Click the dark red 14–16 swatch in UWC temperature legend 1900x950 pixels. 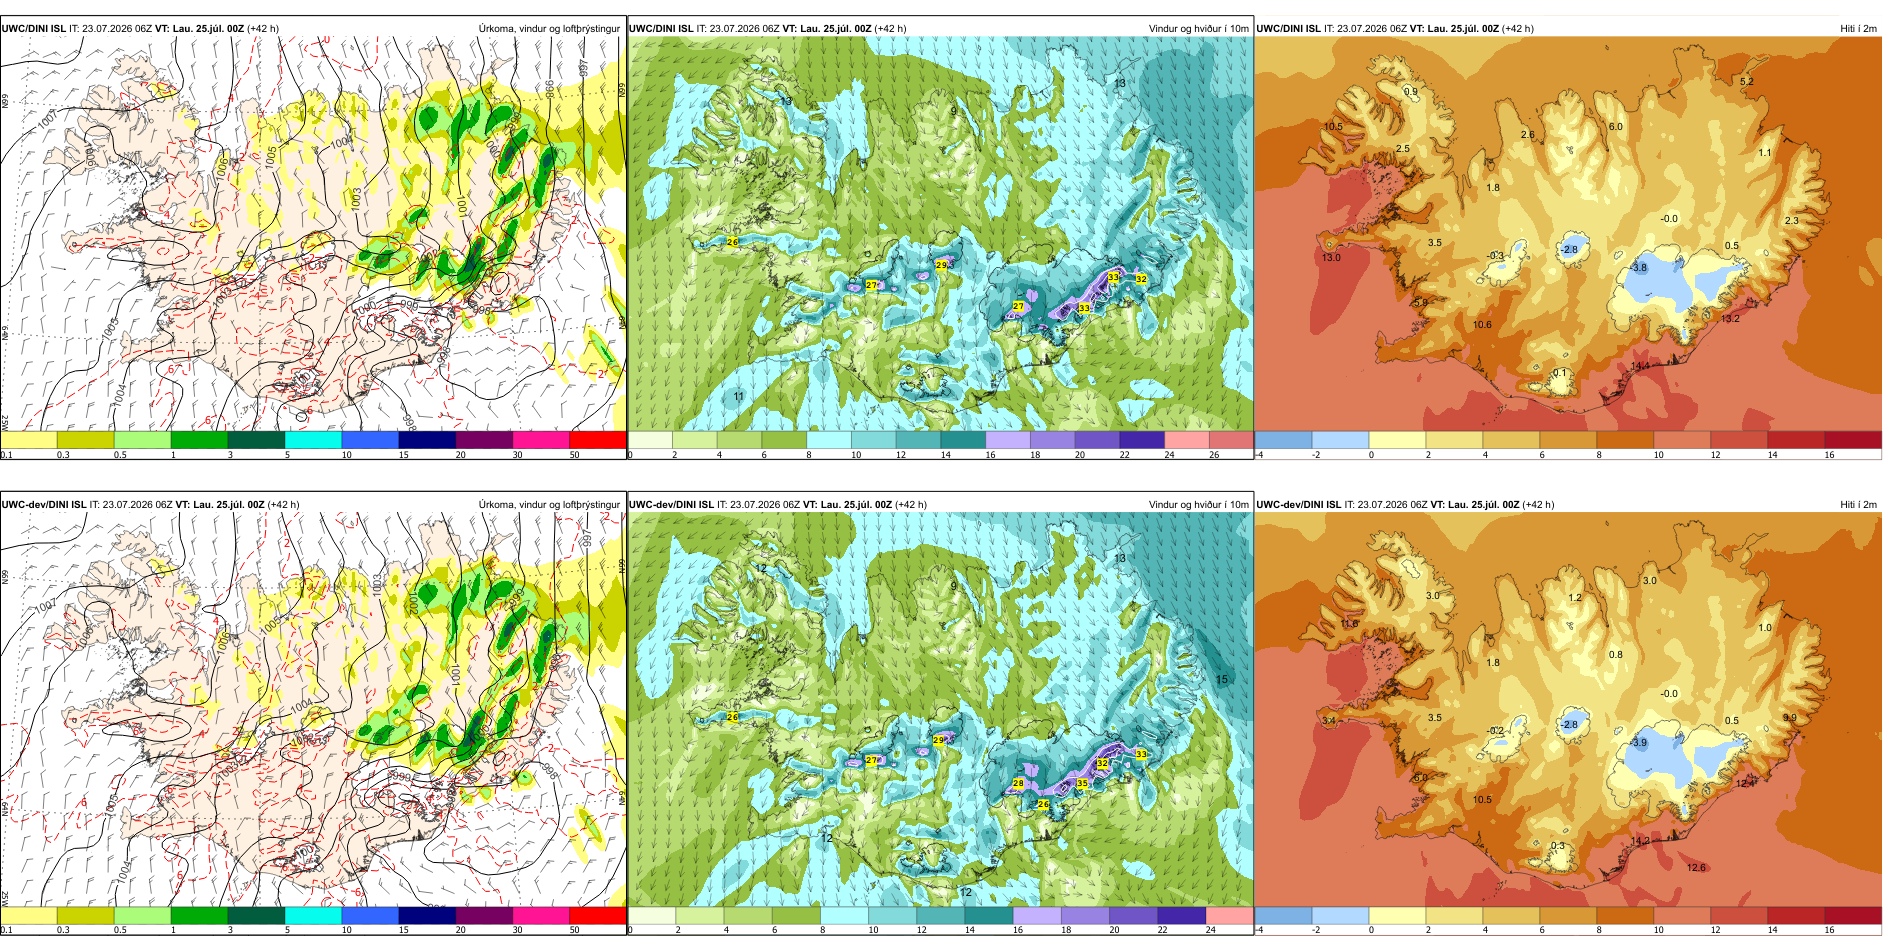tap(1796, 440)
